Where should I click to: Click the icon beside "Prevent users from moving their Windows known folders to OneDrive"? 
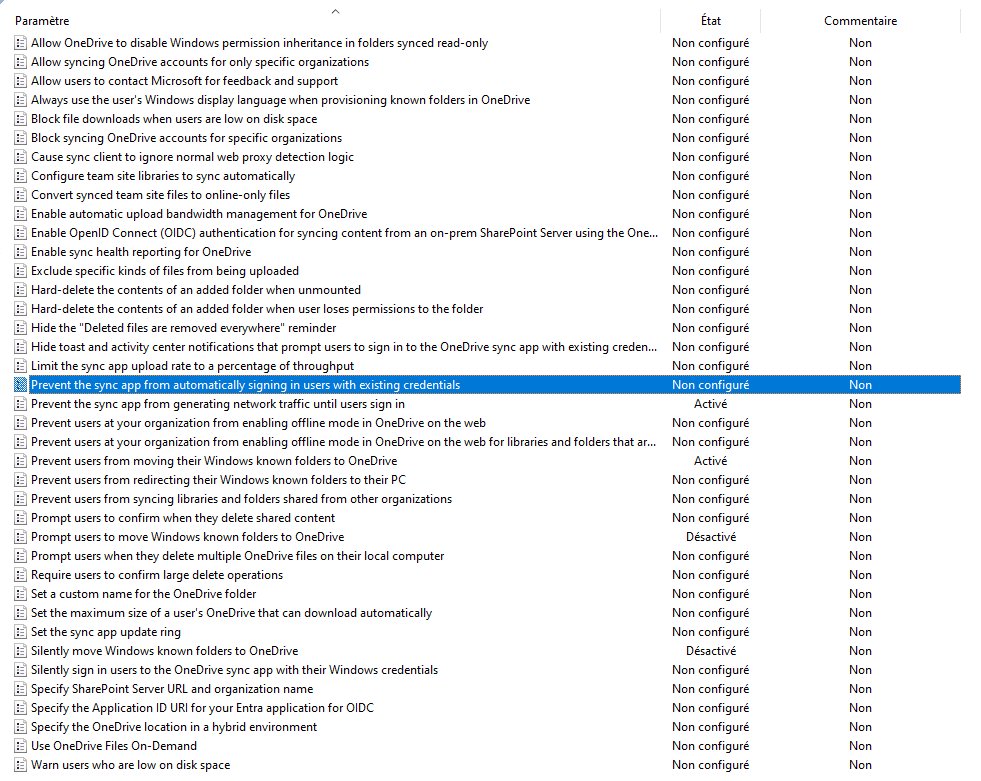pyautogui.click(x=21, y=461)
